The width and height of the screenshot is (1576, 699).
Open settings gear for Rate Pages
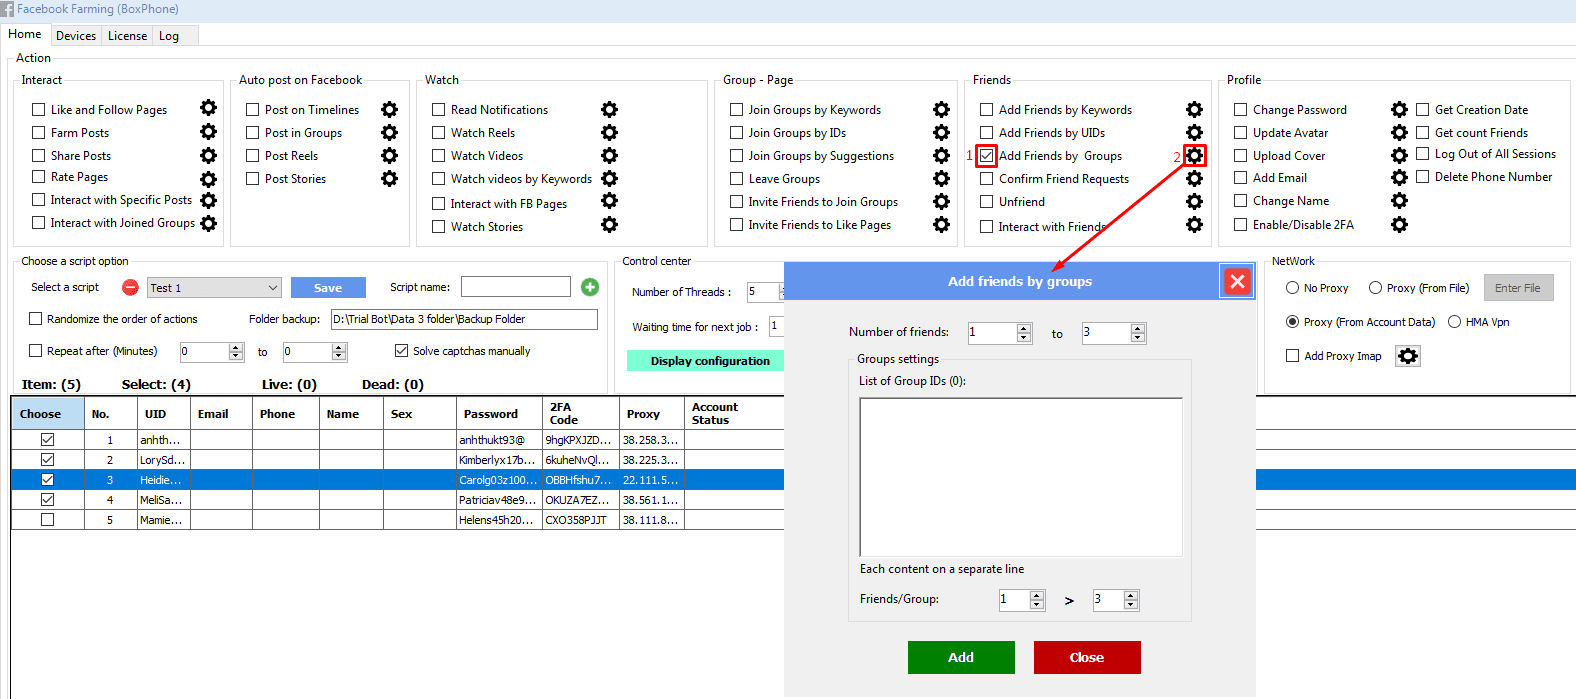point(208,179)
